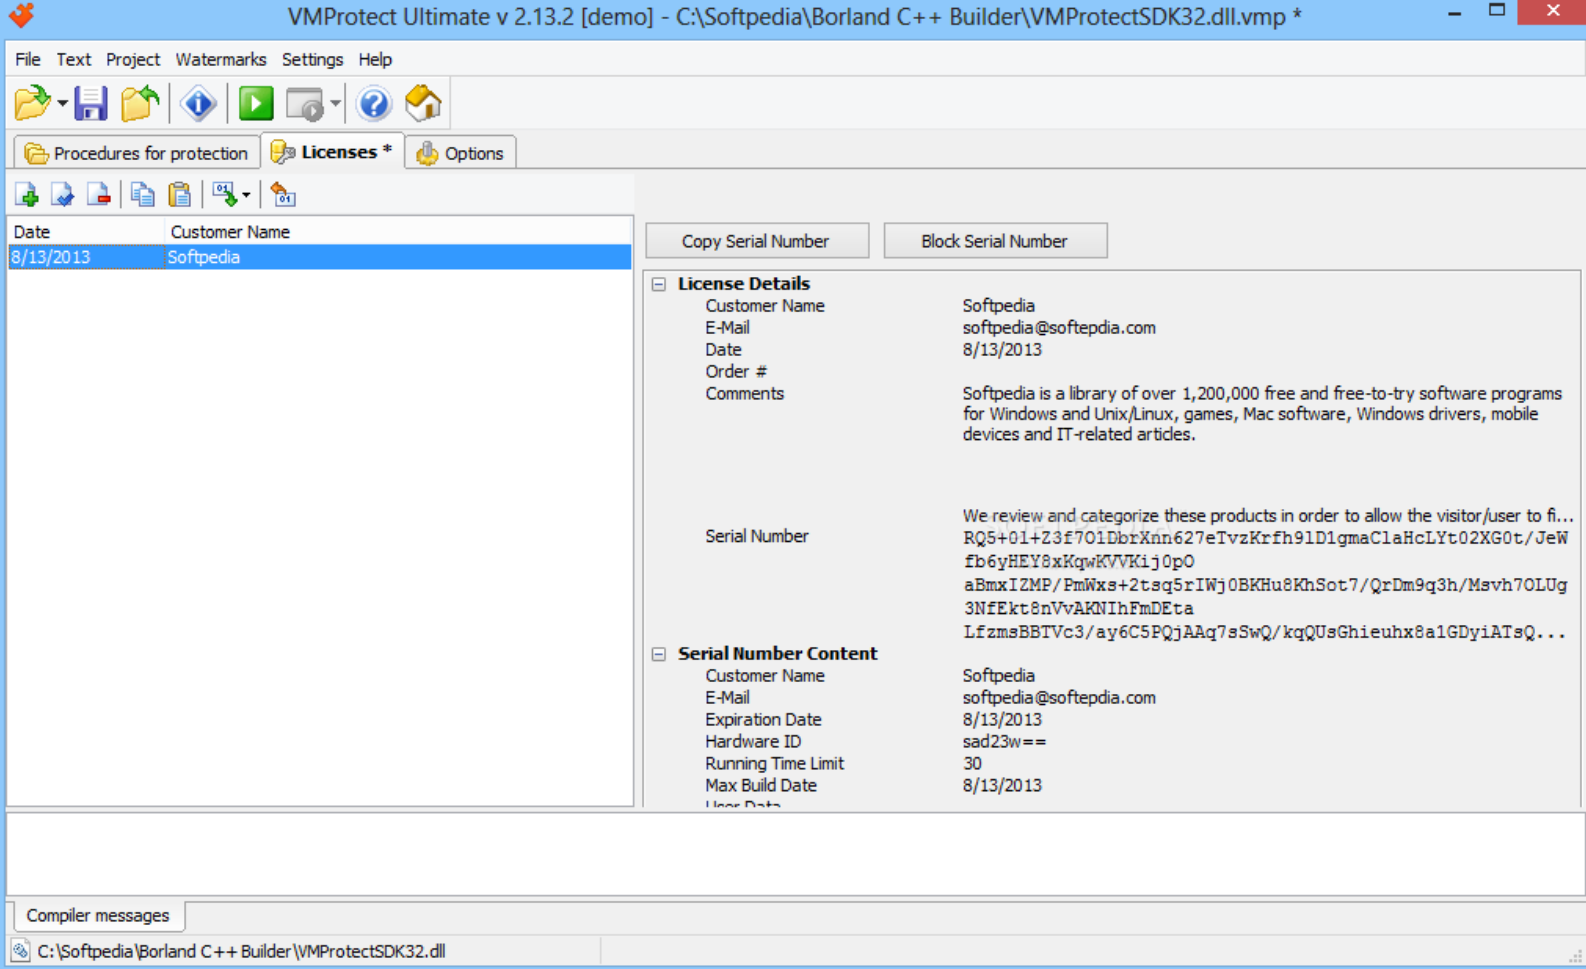Open dropdown arrow beside execute icon
Screen dimensions: 1586x969
click(x=335, y=103)
